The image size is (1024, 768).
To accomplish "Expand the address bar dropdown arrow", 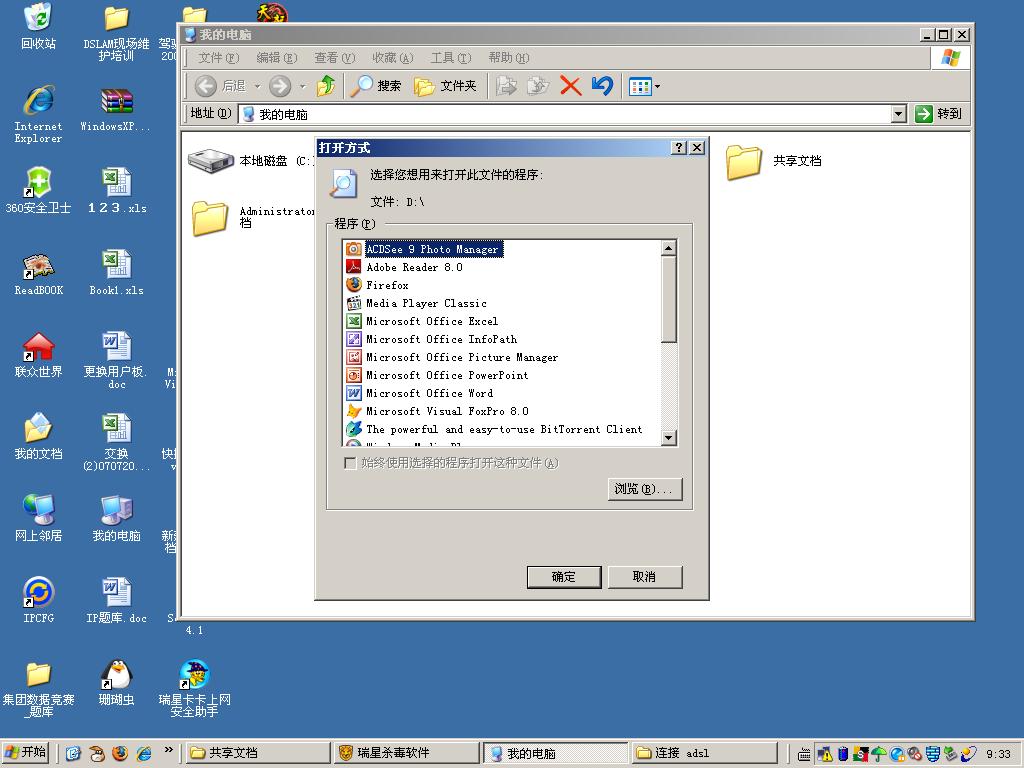I will 899,114.
